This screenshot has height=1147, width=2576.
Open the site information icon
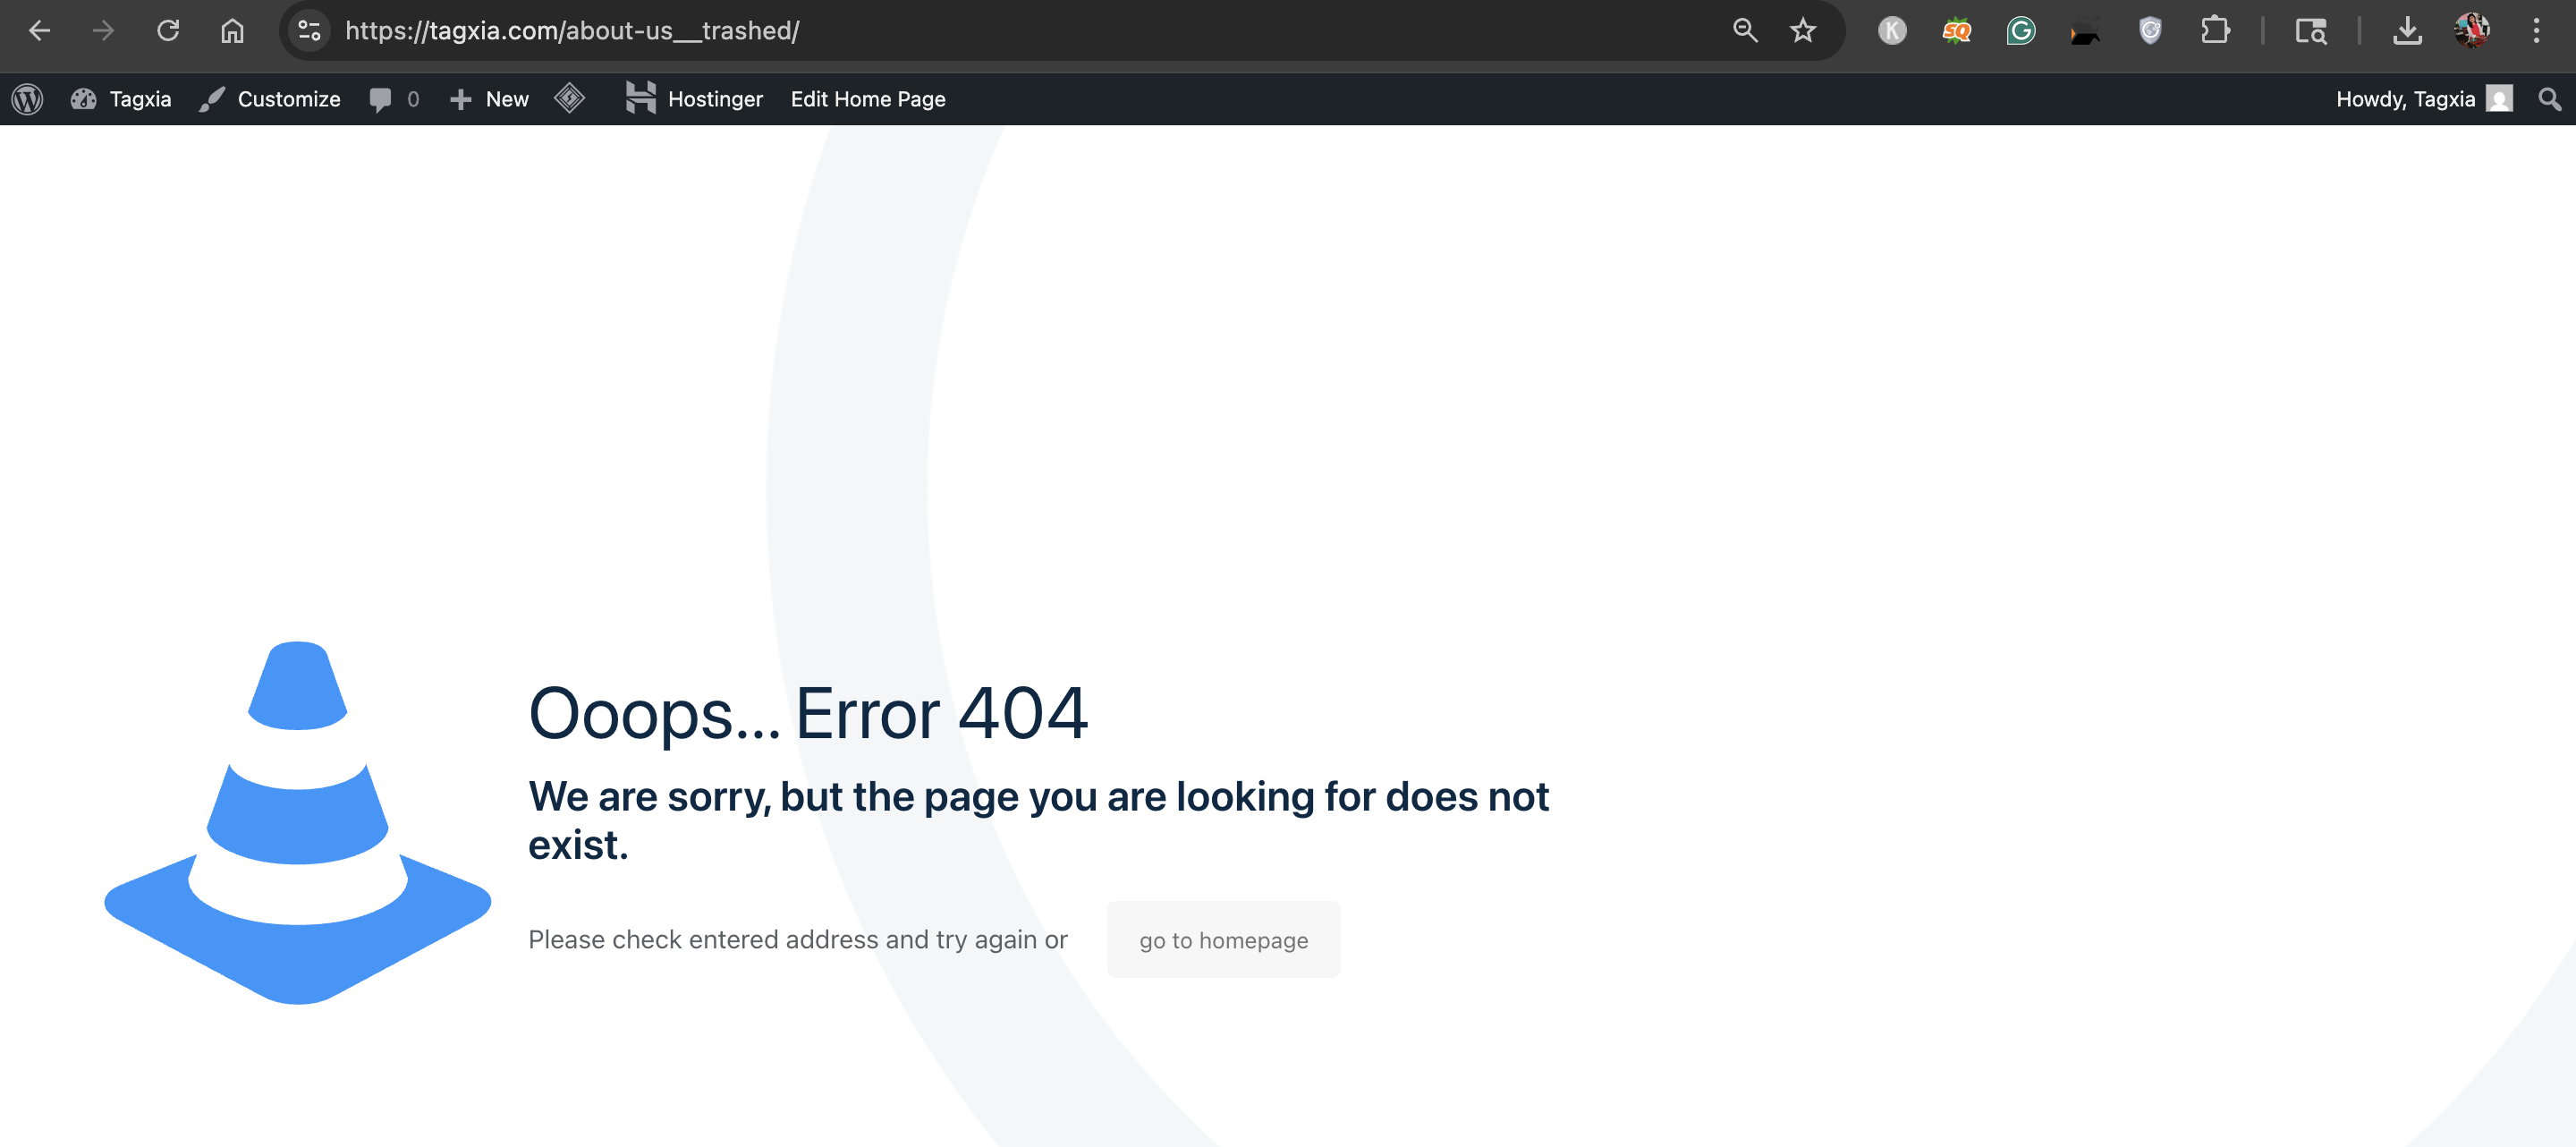click(309, 31)
